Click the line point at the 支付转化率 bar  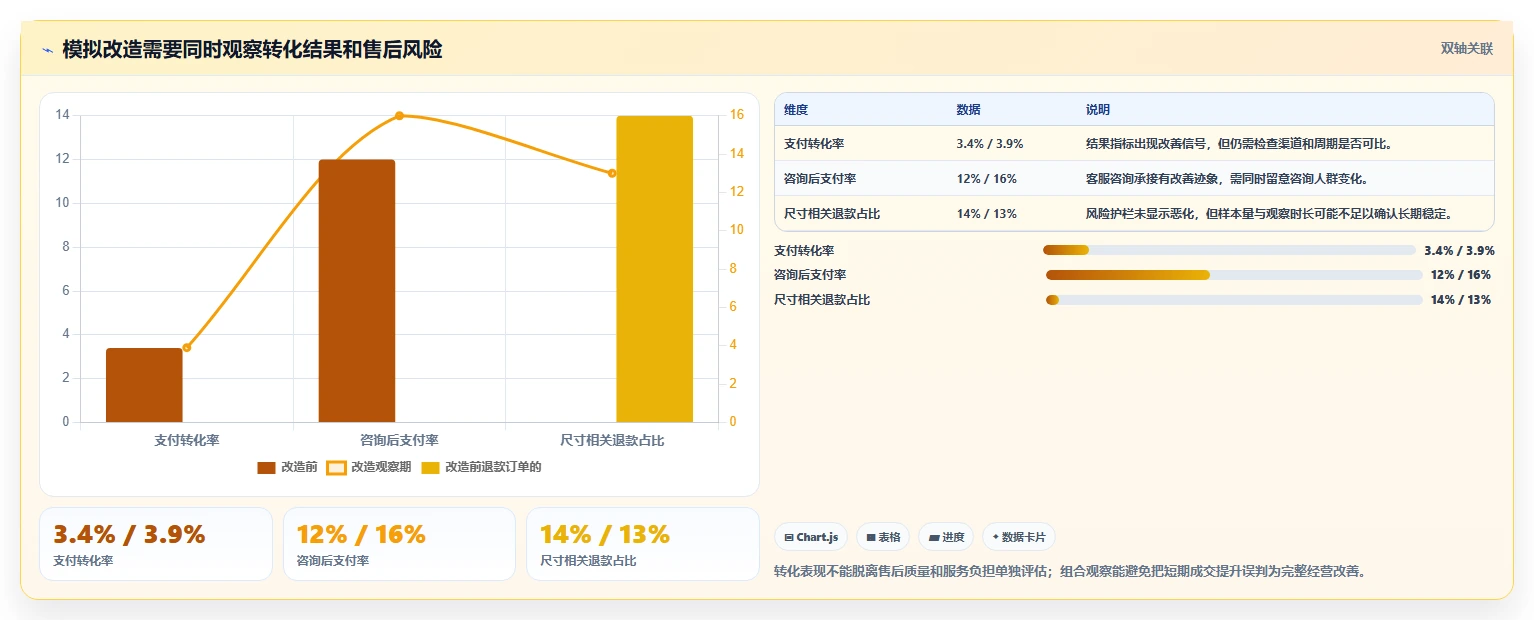coord(187,348)
